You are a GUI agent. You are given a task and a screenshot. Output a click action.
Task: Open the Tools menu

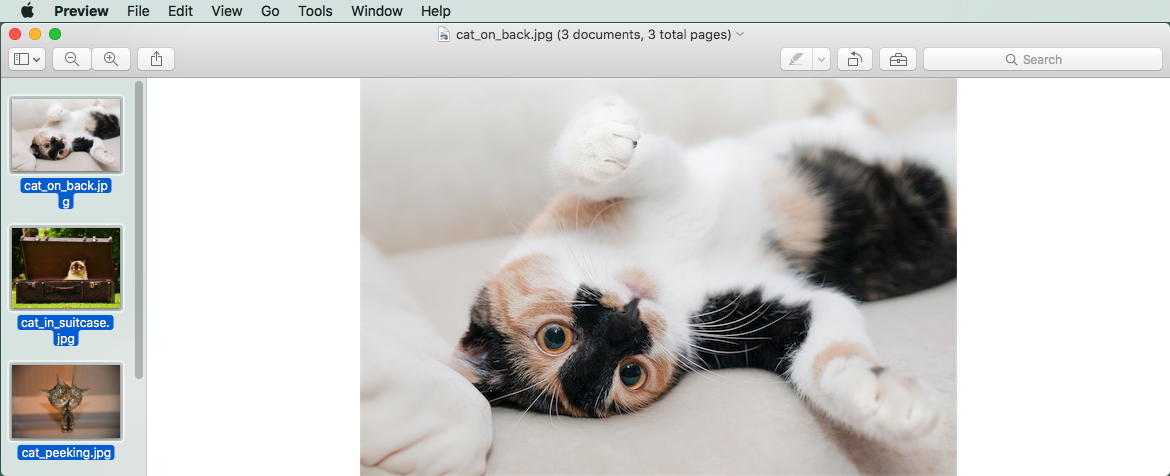pos(315,11)
